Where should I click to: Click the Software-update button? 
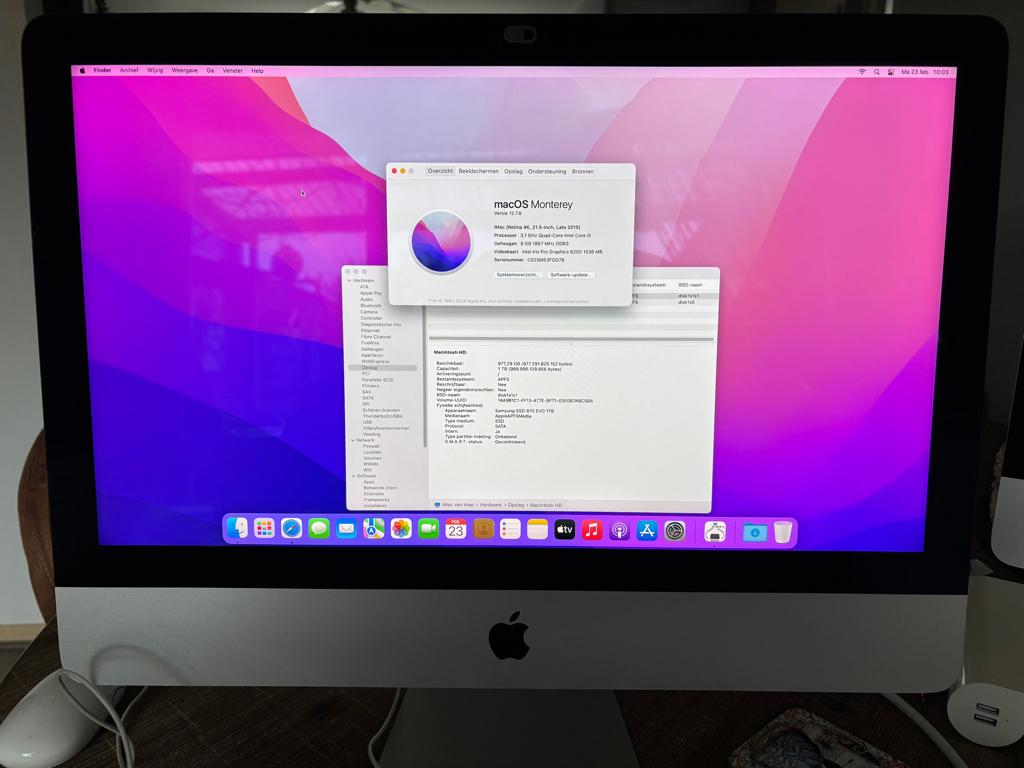(x=568, y=276)
